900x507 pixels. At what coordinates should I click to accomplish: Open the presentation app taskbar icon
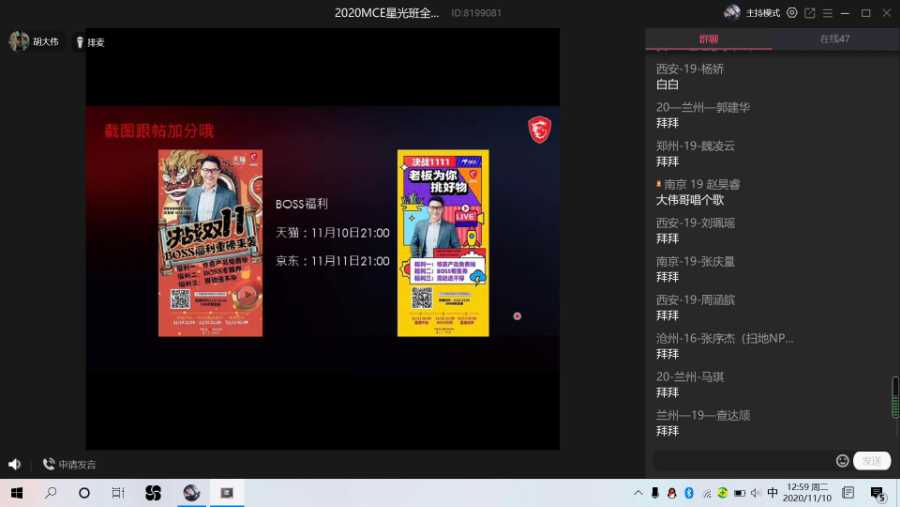pos(227,493)
